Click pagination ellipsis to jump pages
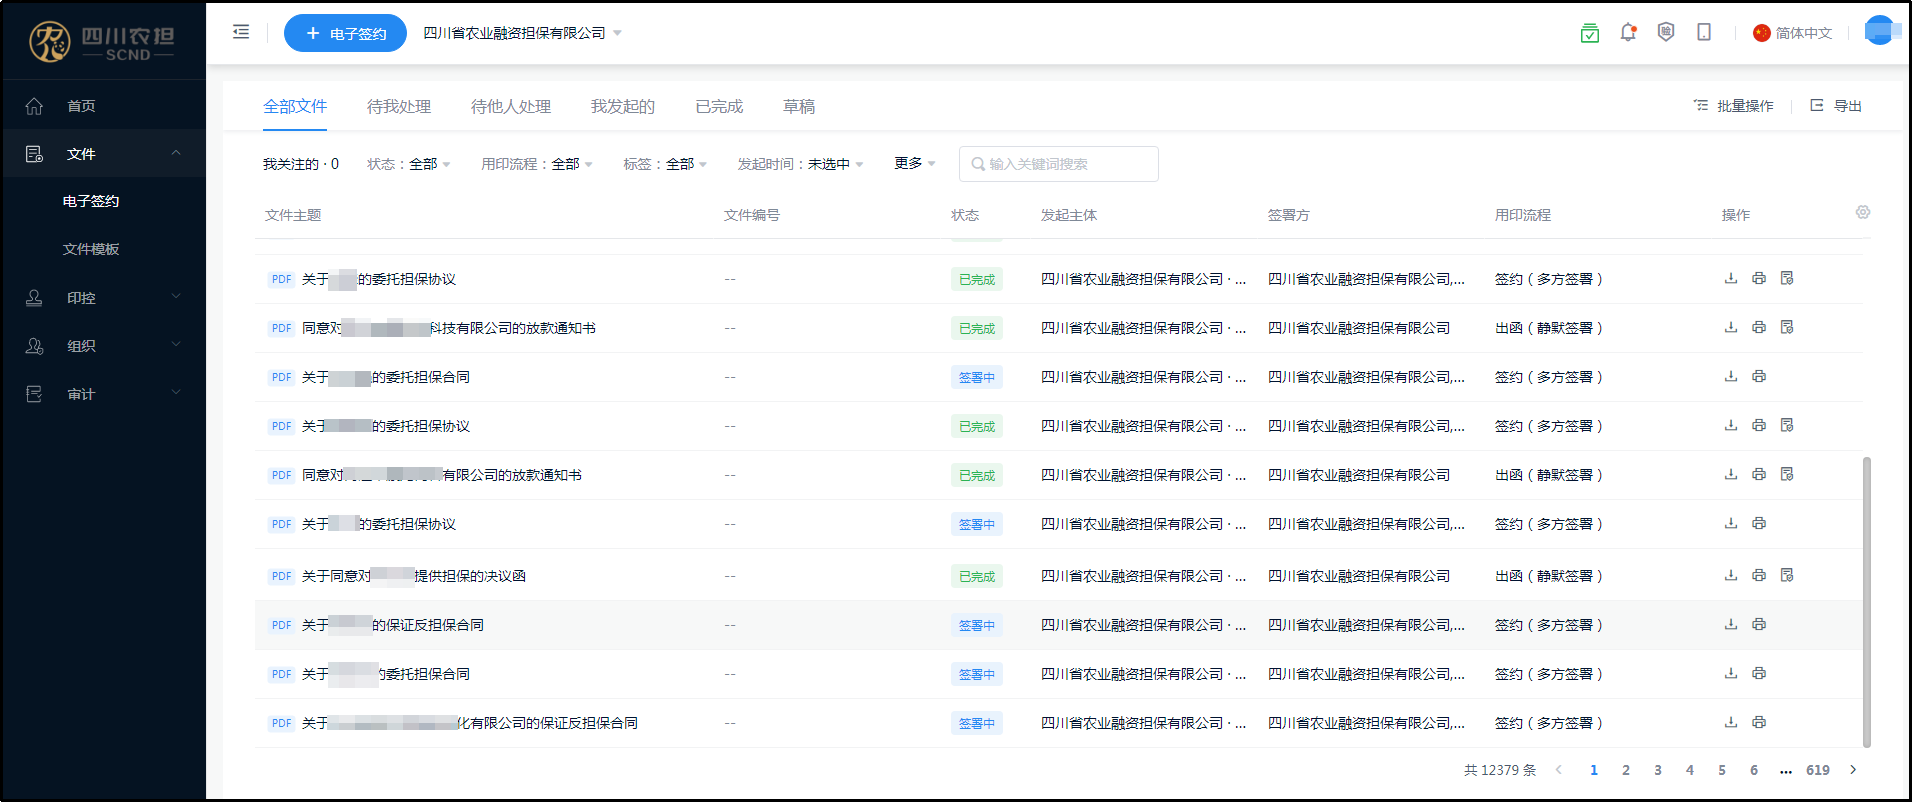Screen dimensions: 1914x803 point(1786,770)
